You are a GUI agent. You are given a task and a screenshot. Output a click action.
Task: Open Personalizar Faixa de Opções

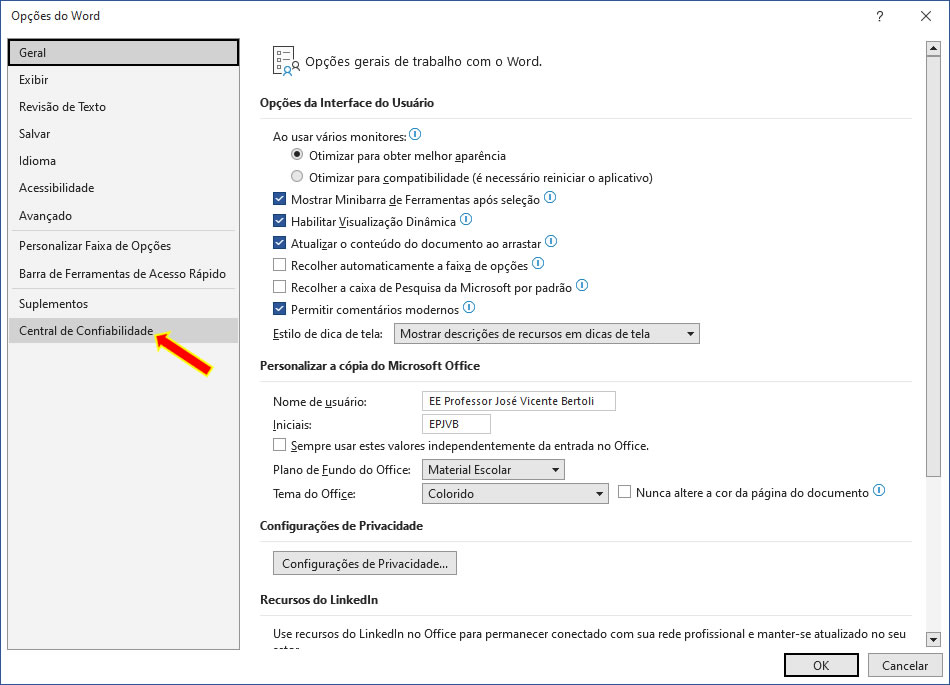[x=124, y=246]
